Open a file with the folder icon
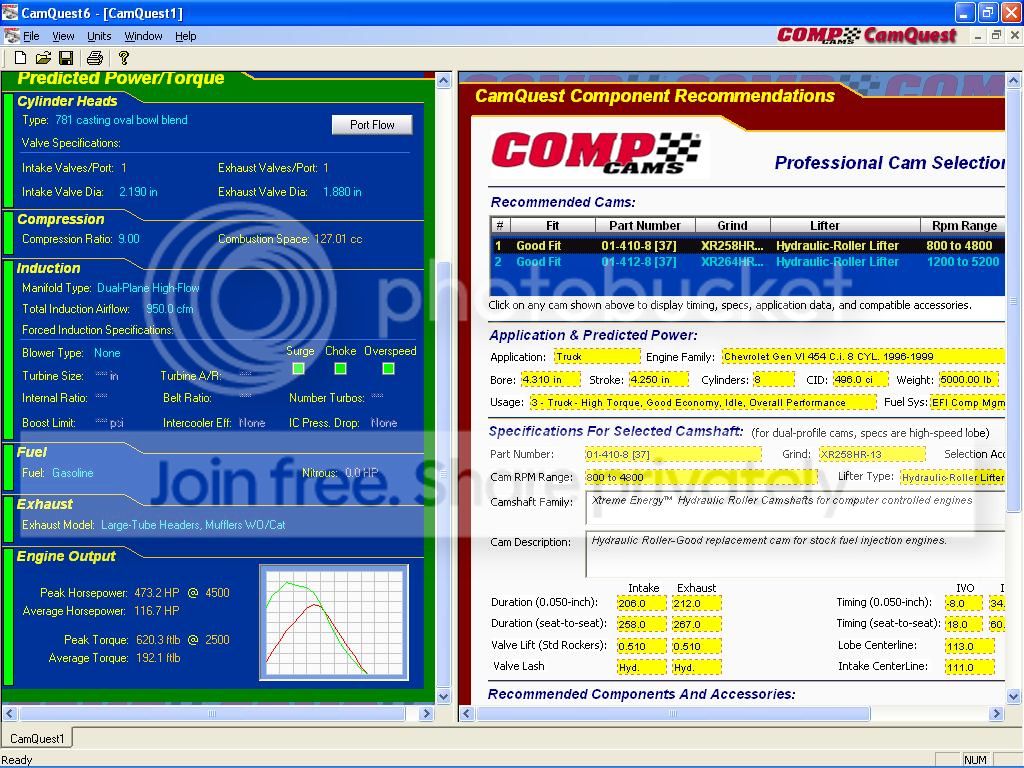The image size is (1024, 768). click(x=43, y=58)
